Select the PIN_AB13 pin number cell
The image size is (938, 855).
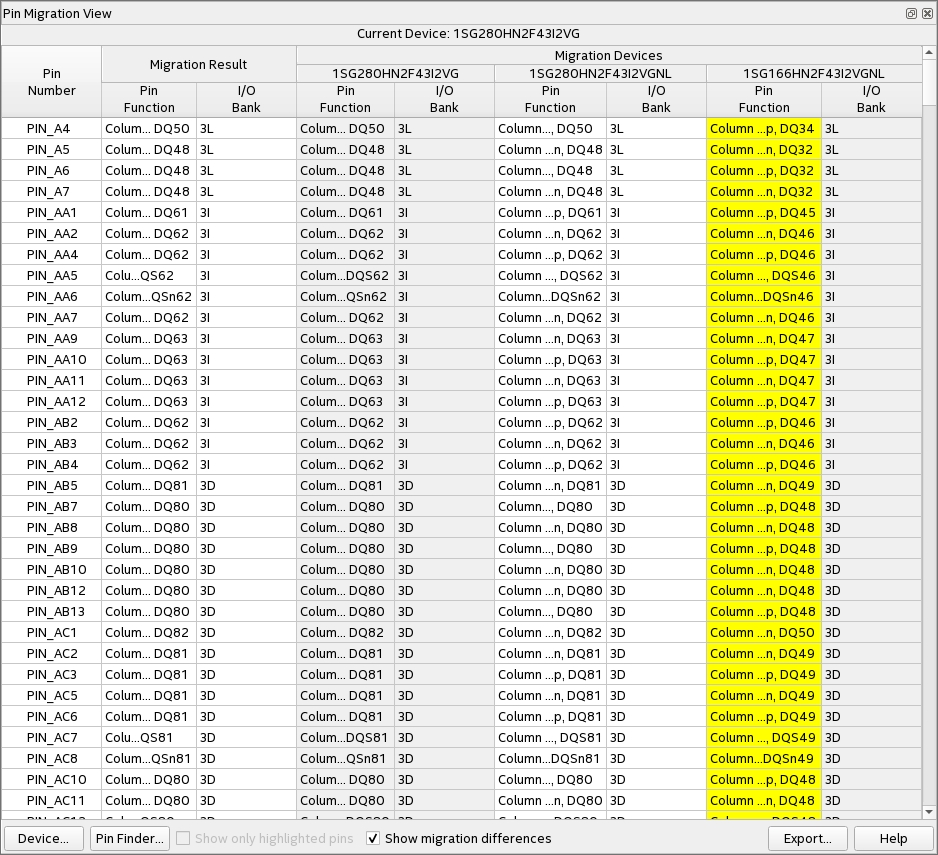[x=51, y=611]
